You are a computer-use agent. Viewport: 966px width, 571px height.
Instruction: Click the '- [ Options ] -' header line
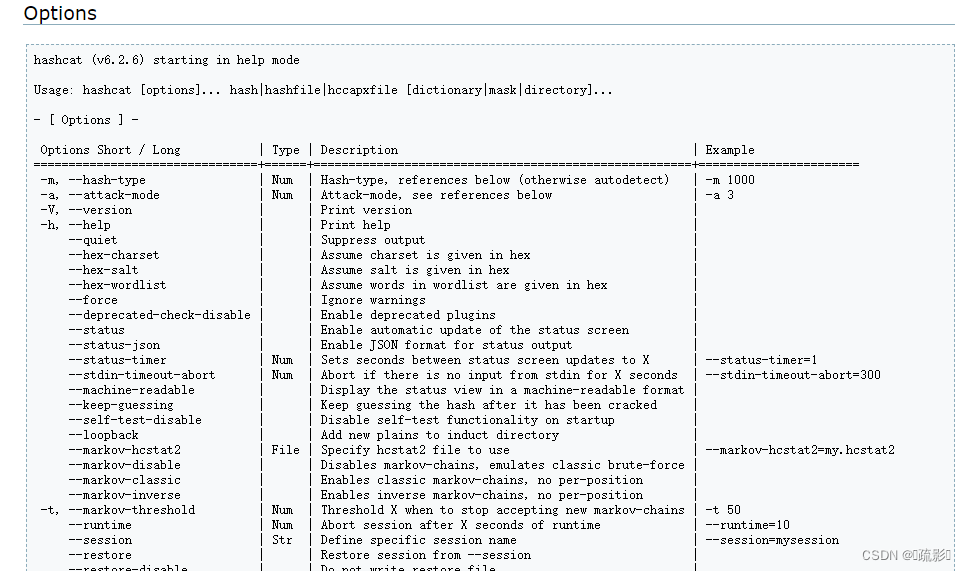coord(86,120)
